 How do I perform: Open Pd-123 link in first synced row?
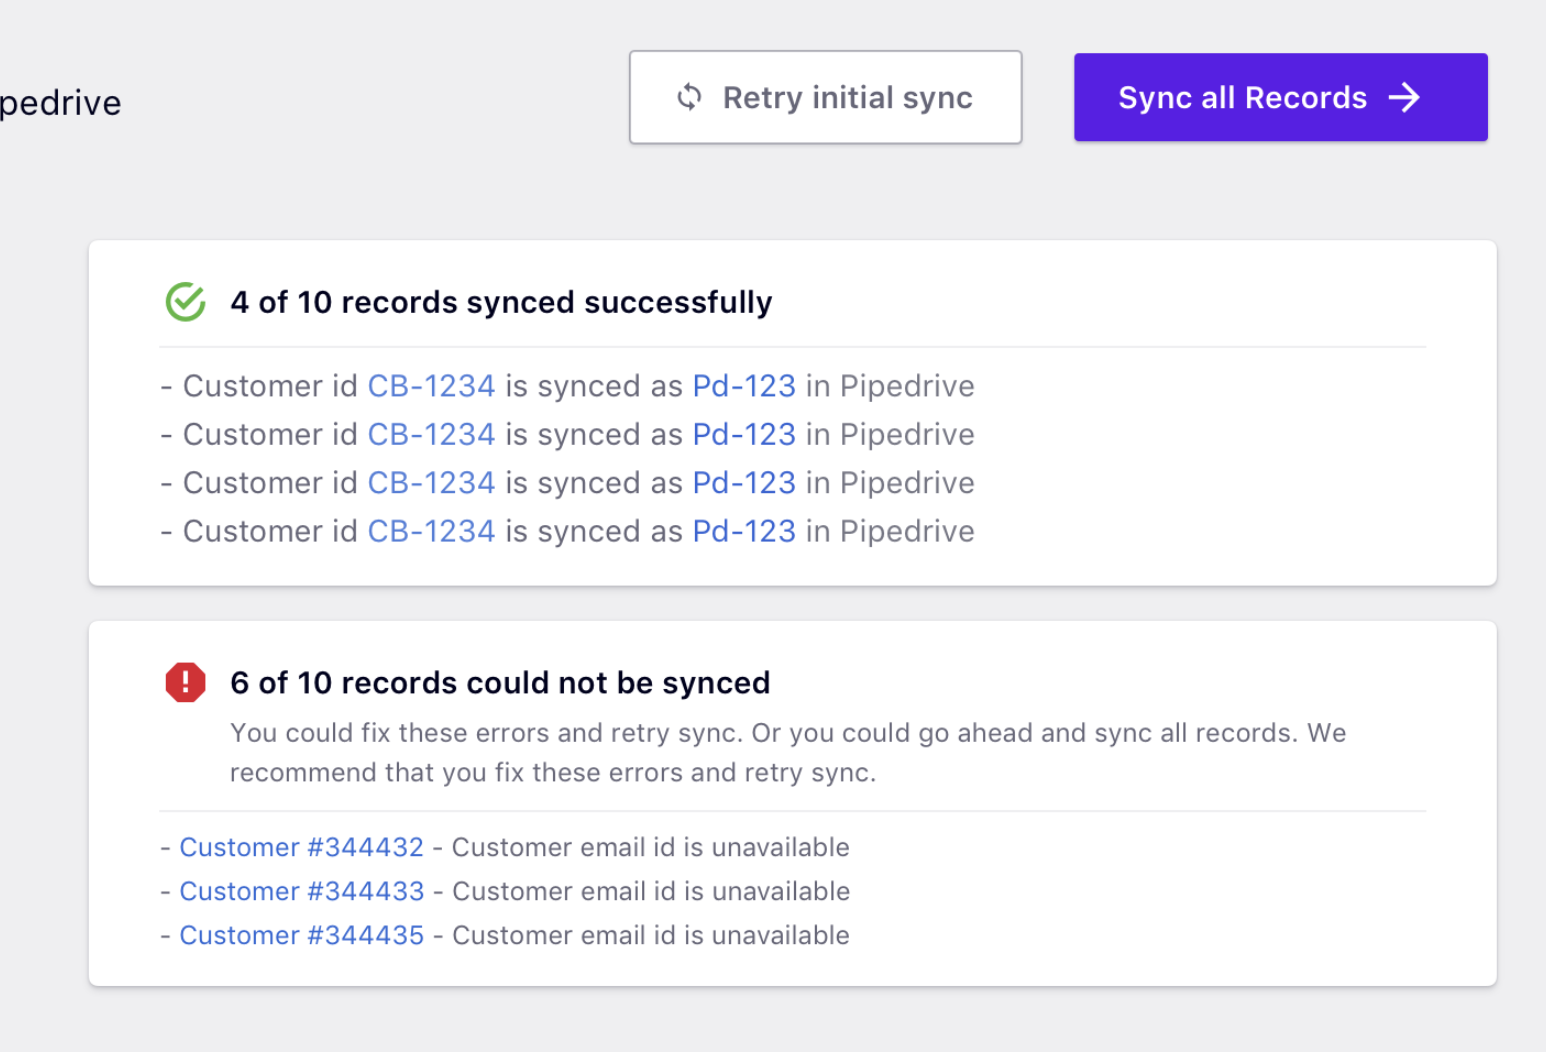(744, 386)
